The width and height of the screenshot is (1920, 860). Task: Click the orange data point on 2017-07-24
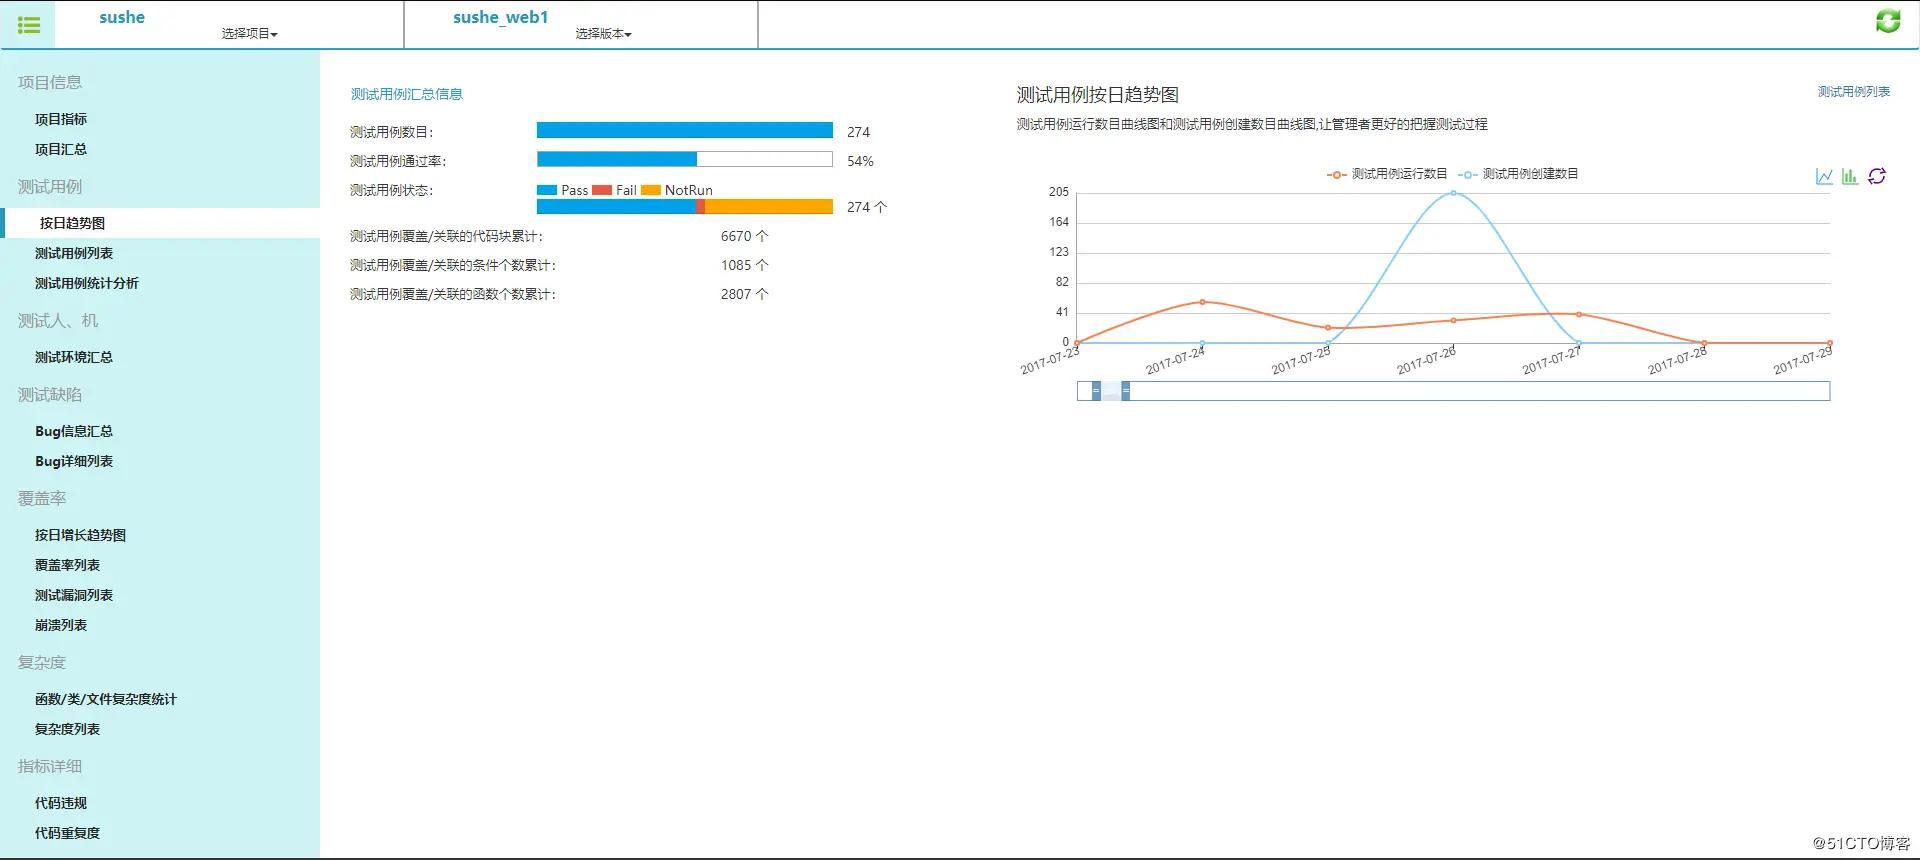coord(1202,301)
